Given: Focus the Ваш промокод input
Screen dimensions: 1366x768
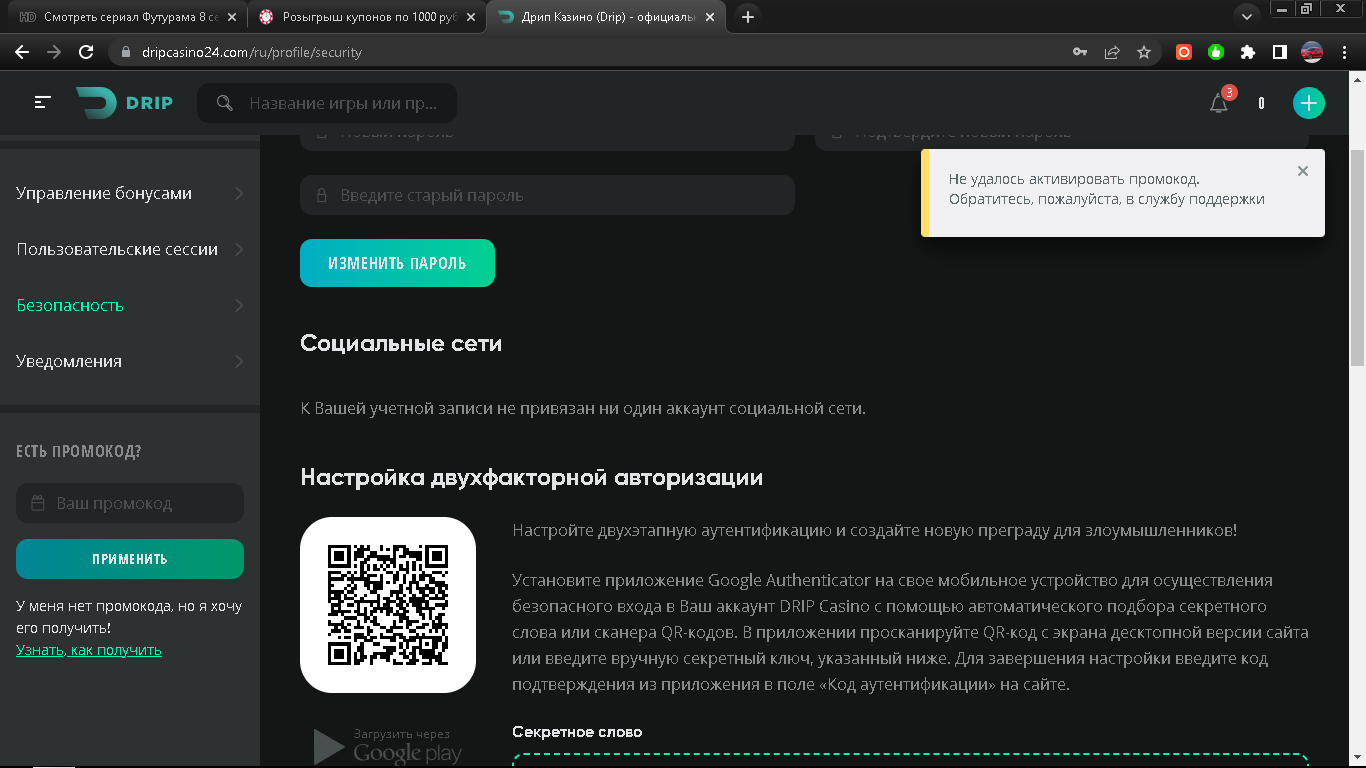Looking at the screenshot, I should coord(130,503).
